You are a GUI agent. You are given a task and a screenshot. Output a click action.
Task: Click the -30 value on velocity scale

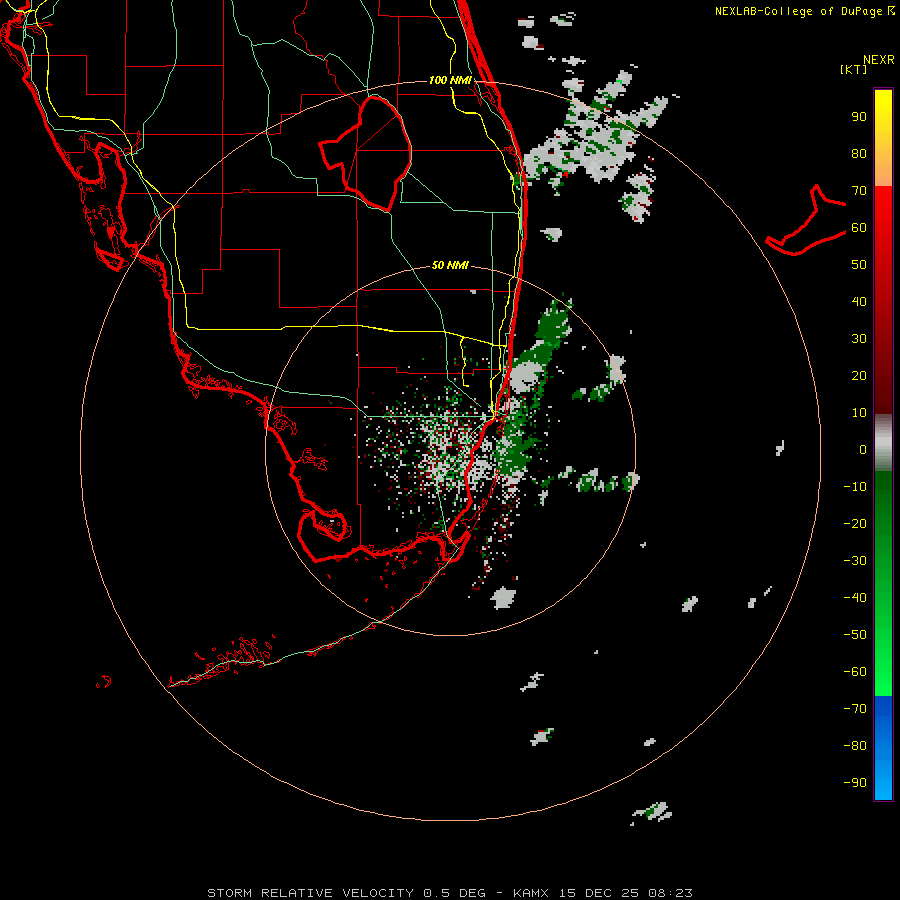point(855,561)
